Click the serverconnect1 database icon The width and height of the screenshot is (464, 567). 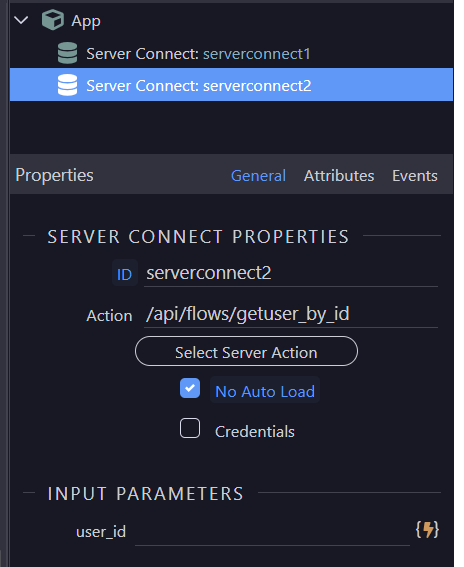(68, 53)
